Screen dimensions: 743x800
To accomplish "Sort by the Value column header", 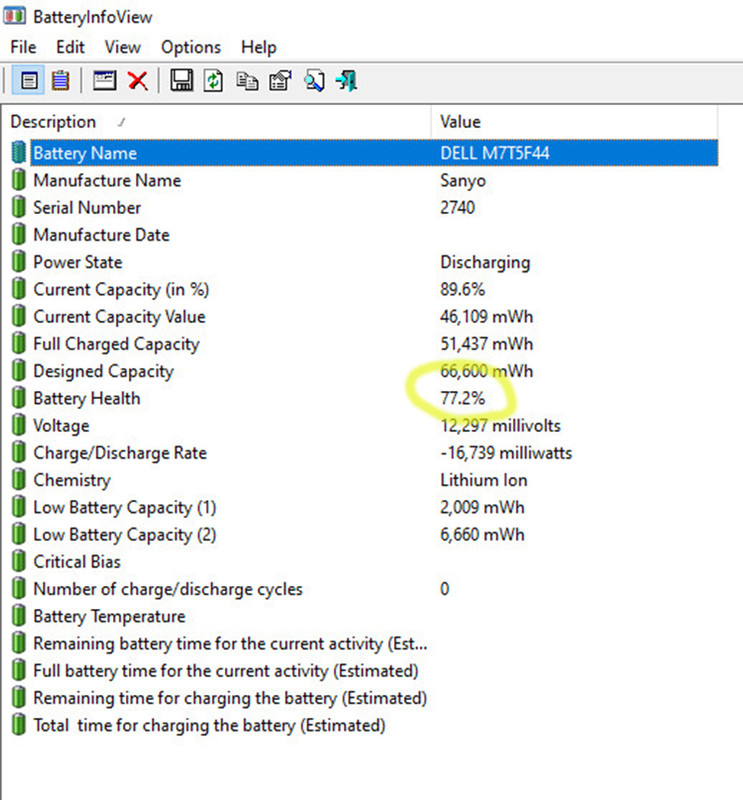I will click(575, 121).
